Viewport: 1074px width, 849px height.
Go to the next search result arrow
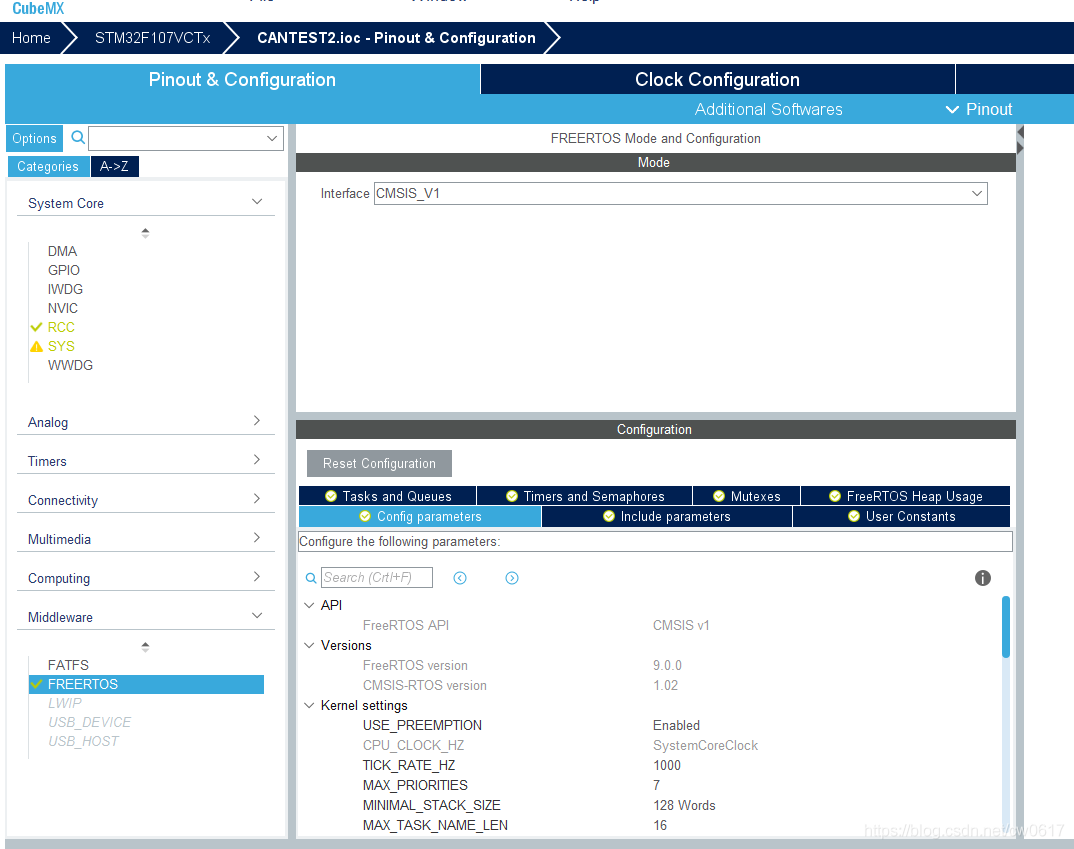[x=512, y=578]
